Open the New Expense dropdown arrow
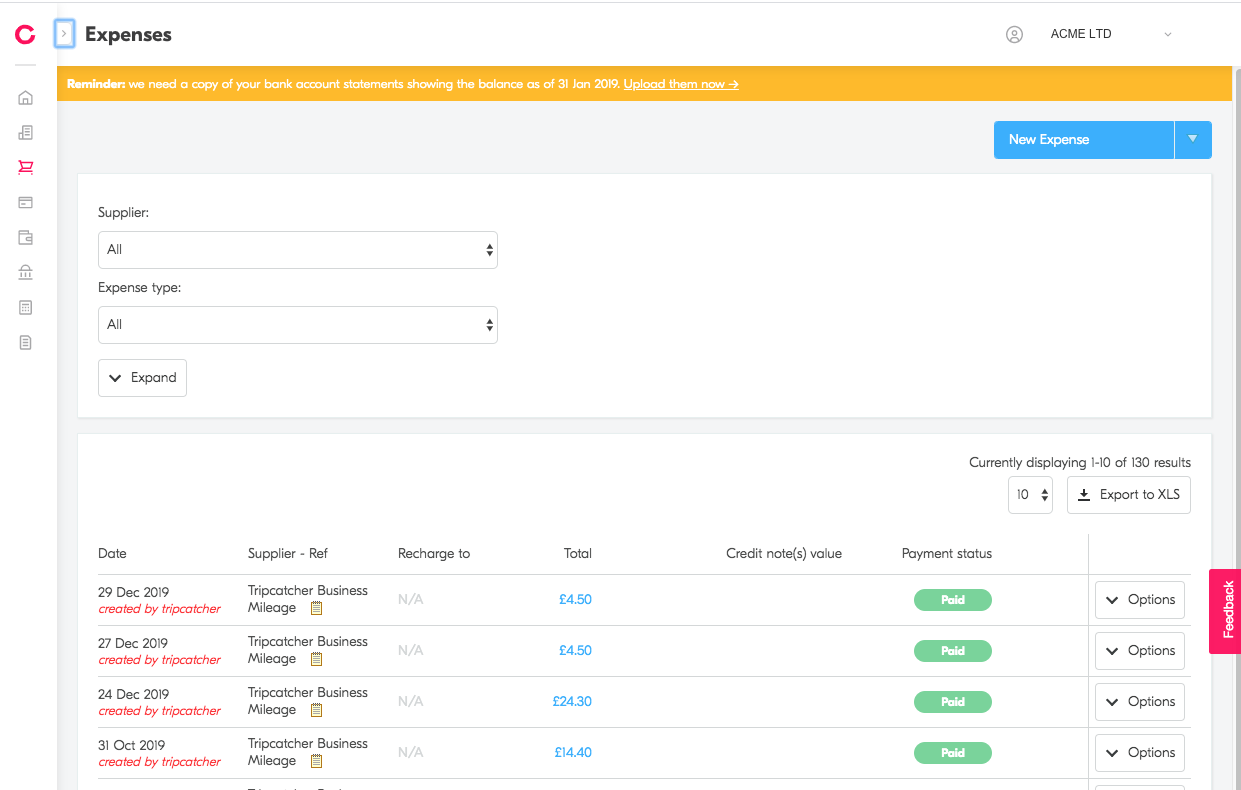 (x=1193, y=140)
